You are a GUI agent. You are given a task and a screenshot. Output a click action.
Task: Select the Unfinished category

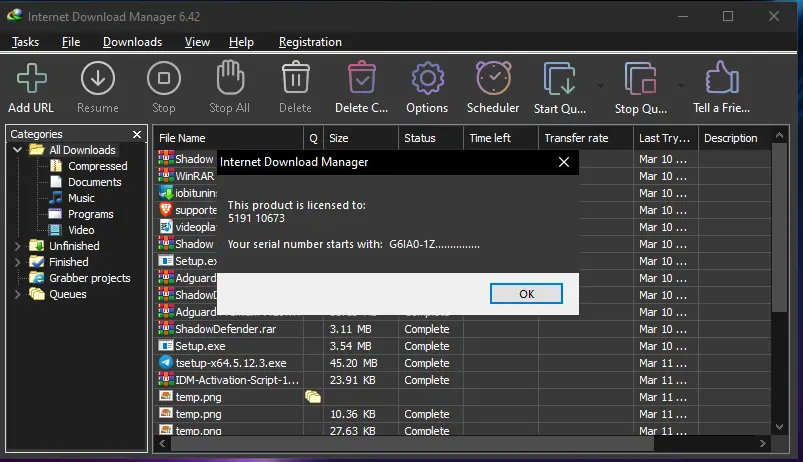click(x=74, y=246)
